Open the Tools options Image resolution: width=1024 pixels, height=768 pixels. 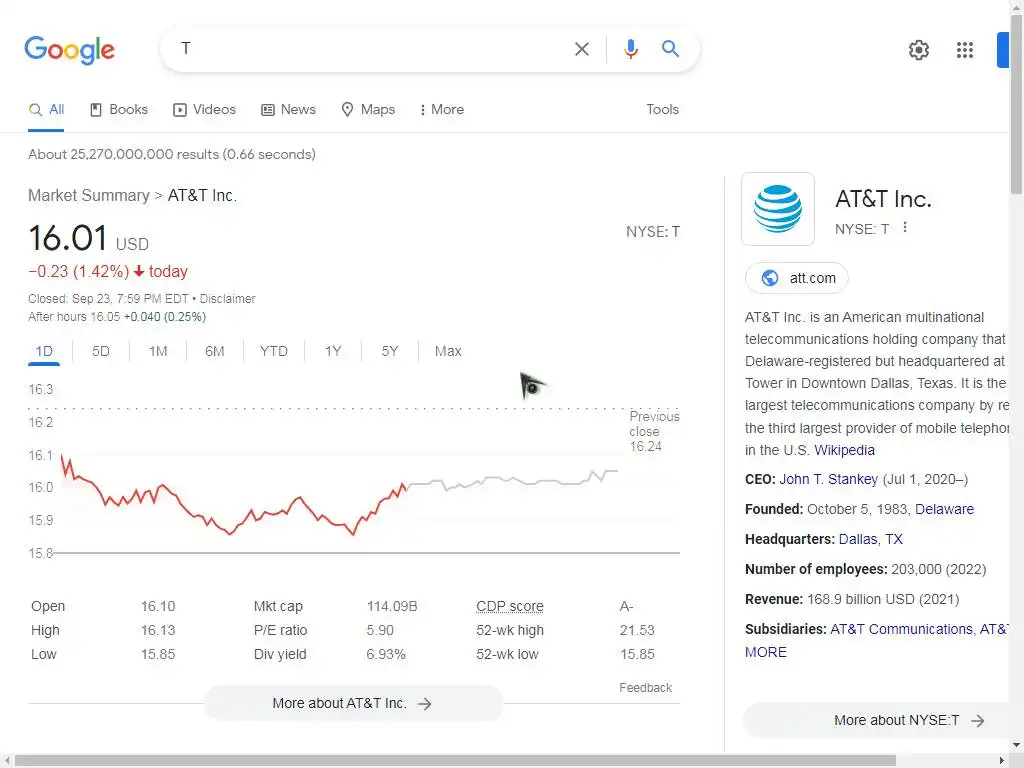[662, 110]
